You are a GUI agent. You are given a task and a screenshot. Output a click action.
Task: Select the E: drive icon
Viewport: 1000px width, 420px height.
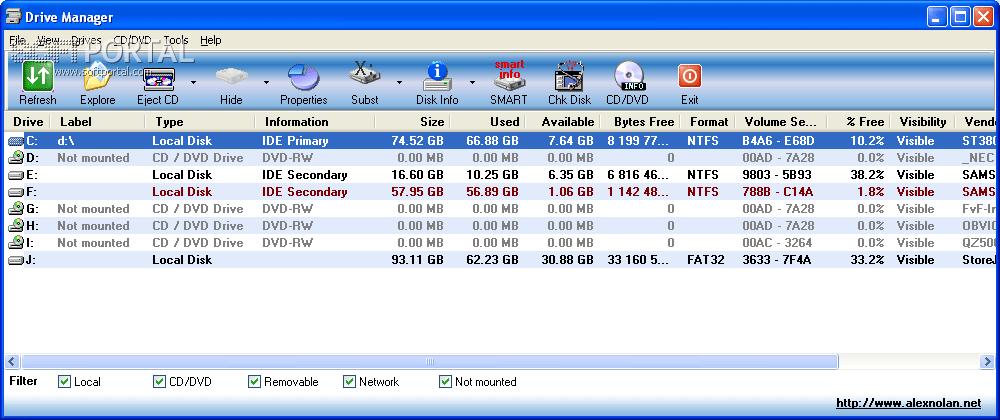tap(16, 175)
